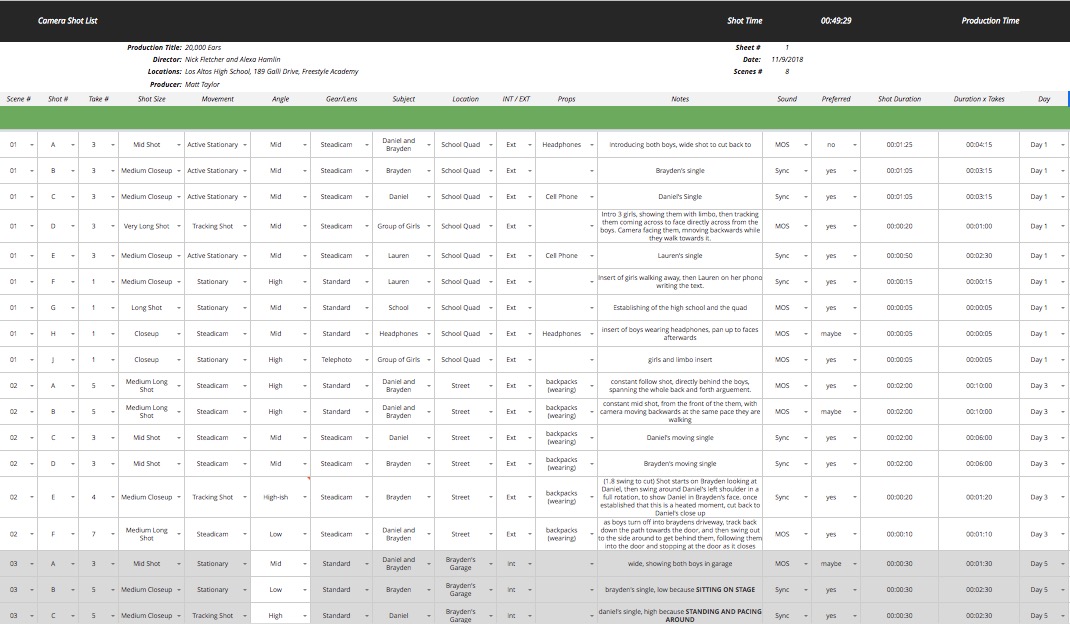Open Angle dropdown reading High-ish

tap(304, 497)
